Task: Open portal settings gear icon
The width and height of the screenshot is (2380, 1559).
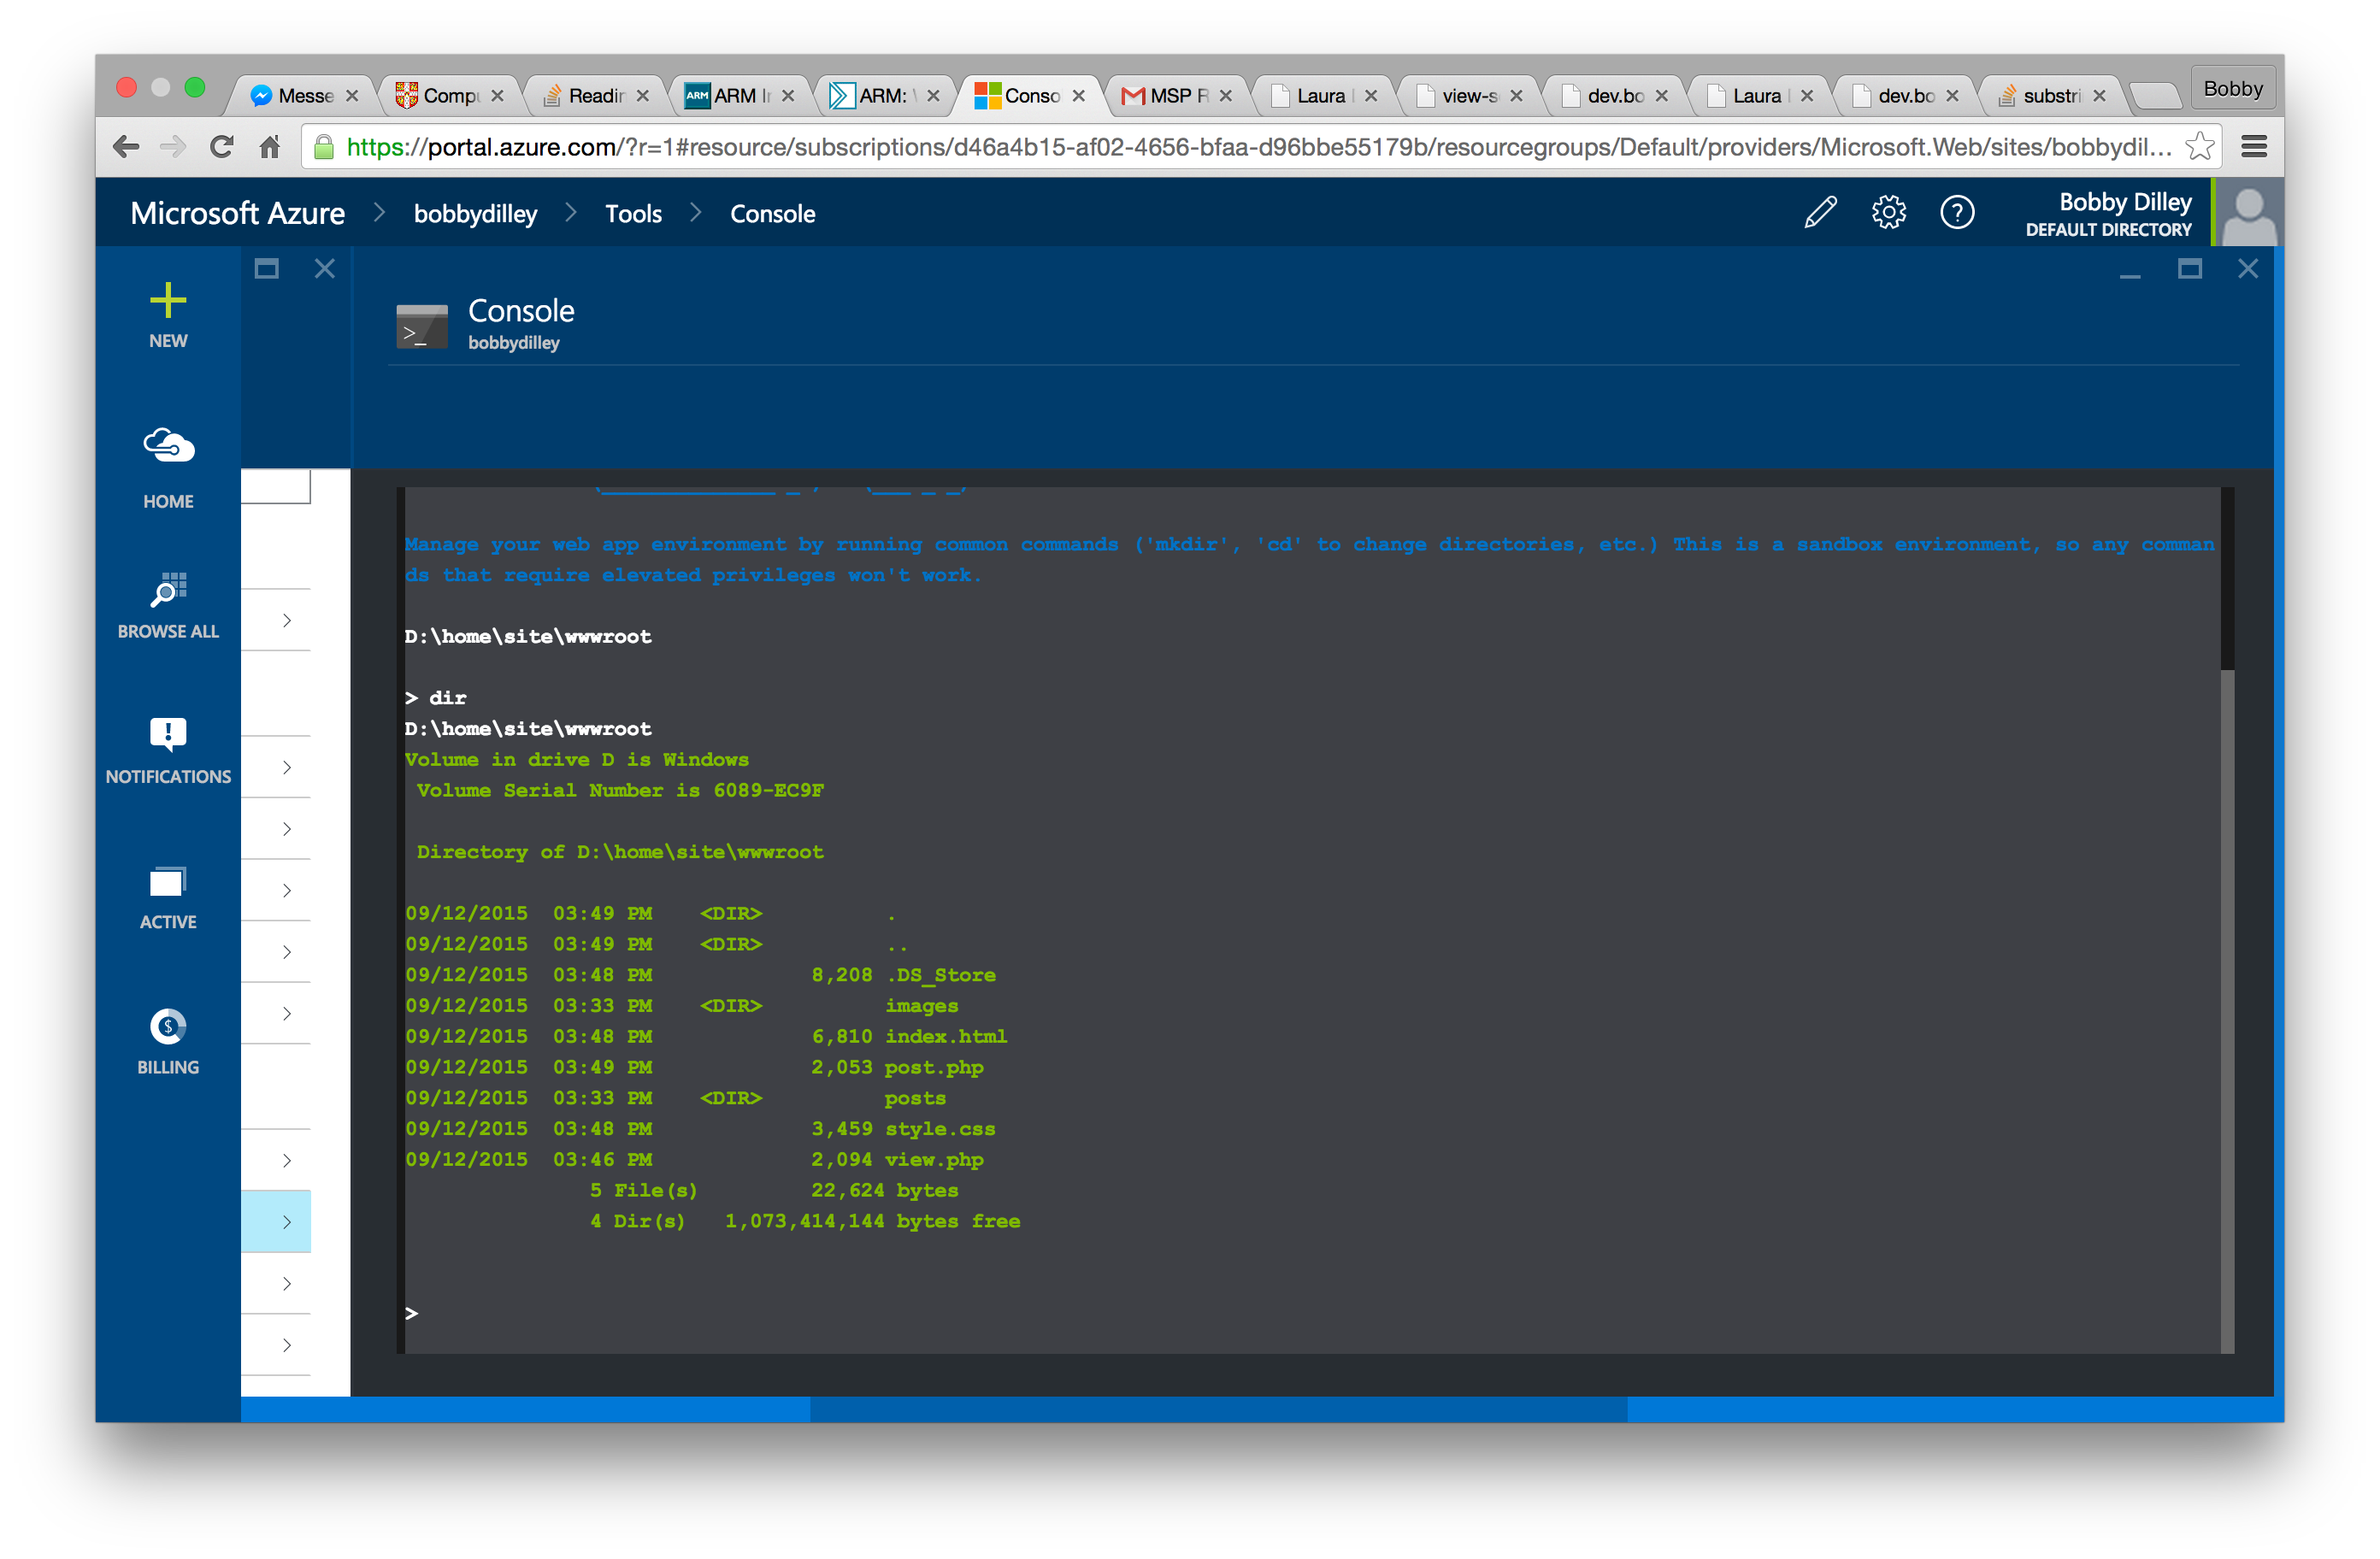Action: (x=1889, y=213)
